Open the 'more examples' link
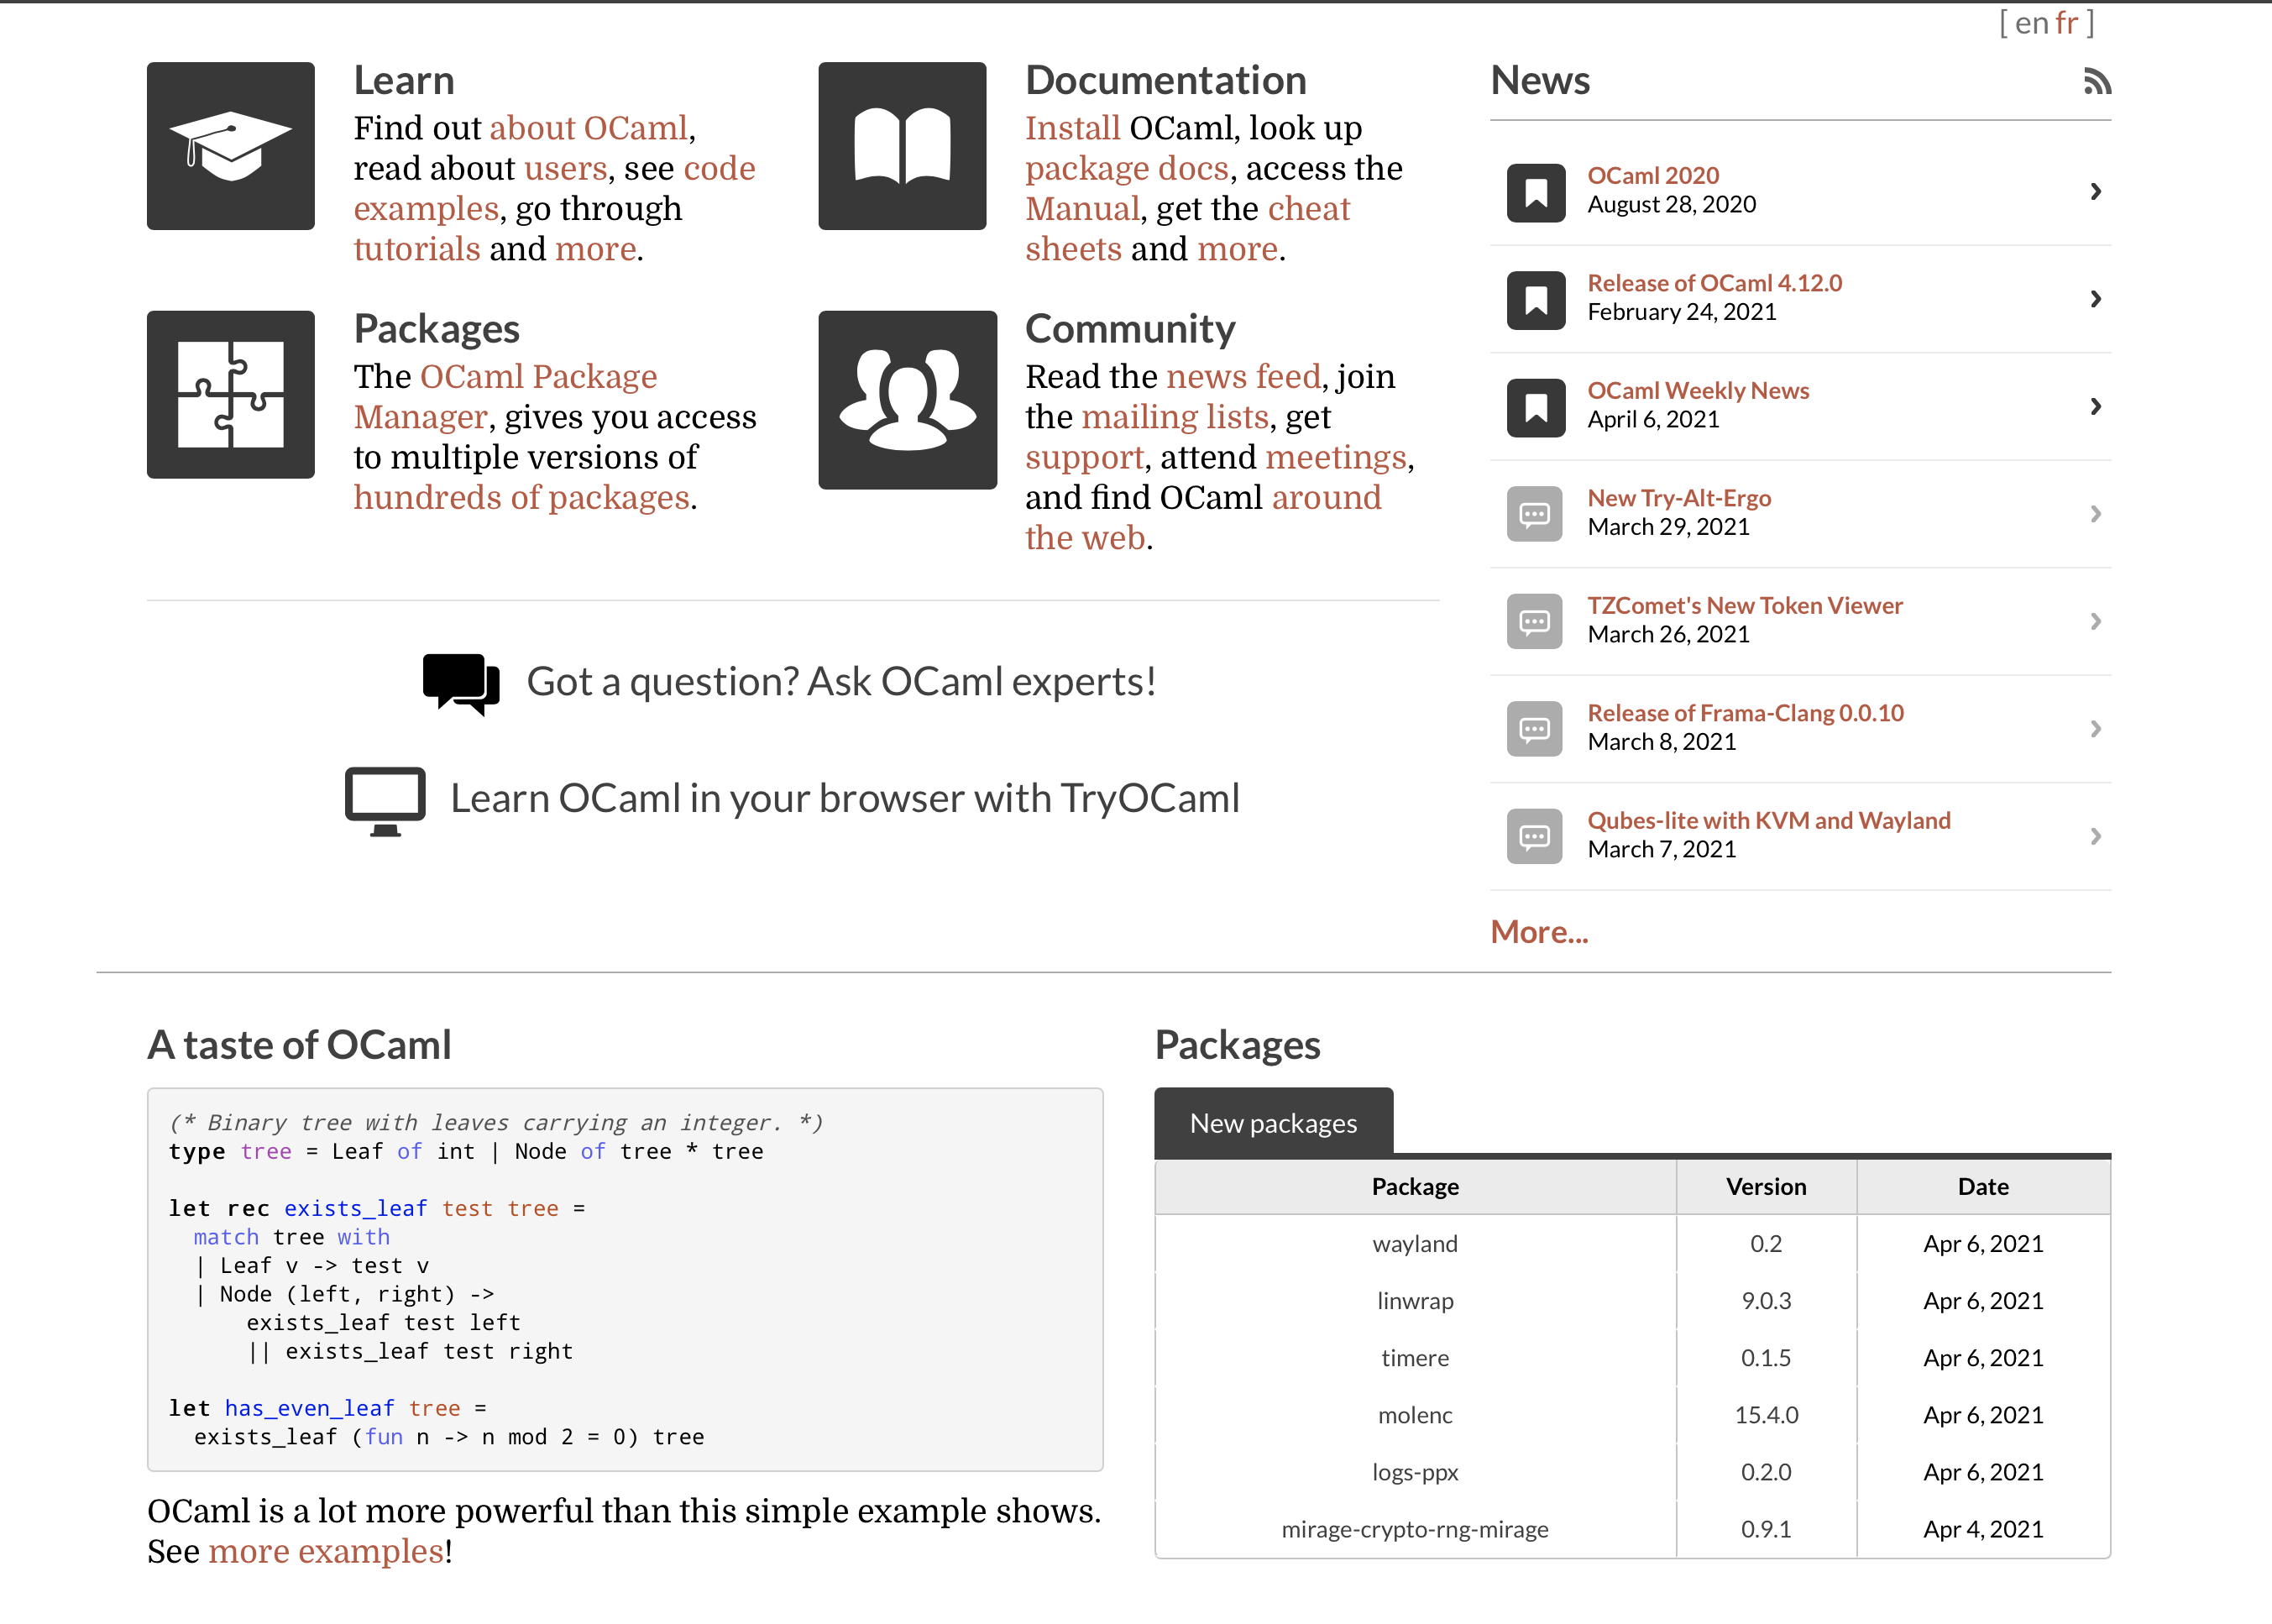Image resolution: width=2272 pixels, height=1624 pixels. click(326, 1552)
